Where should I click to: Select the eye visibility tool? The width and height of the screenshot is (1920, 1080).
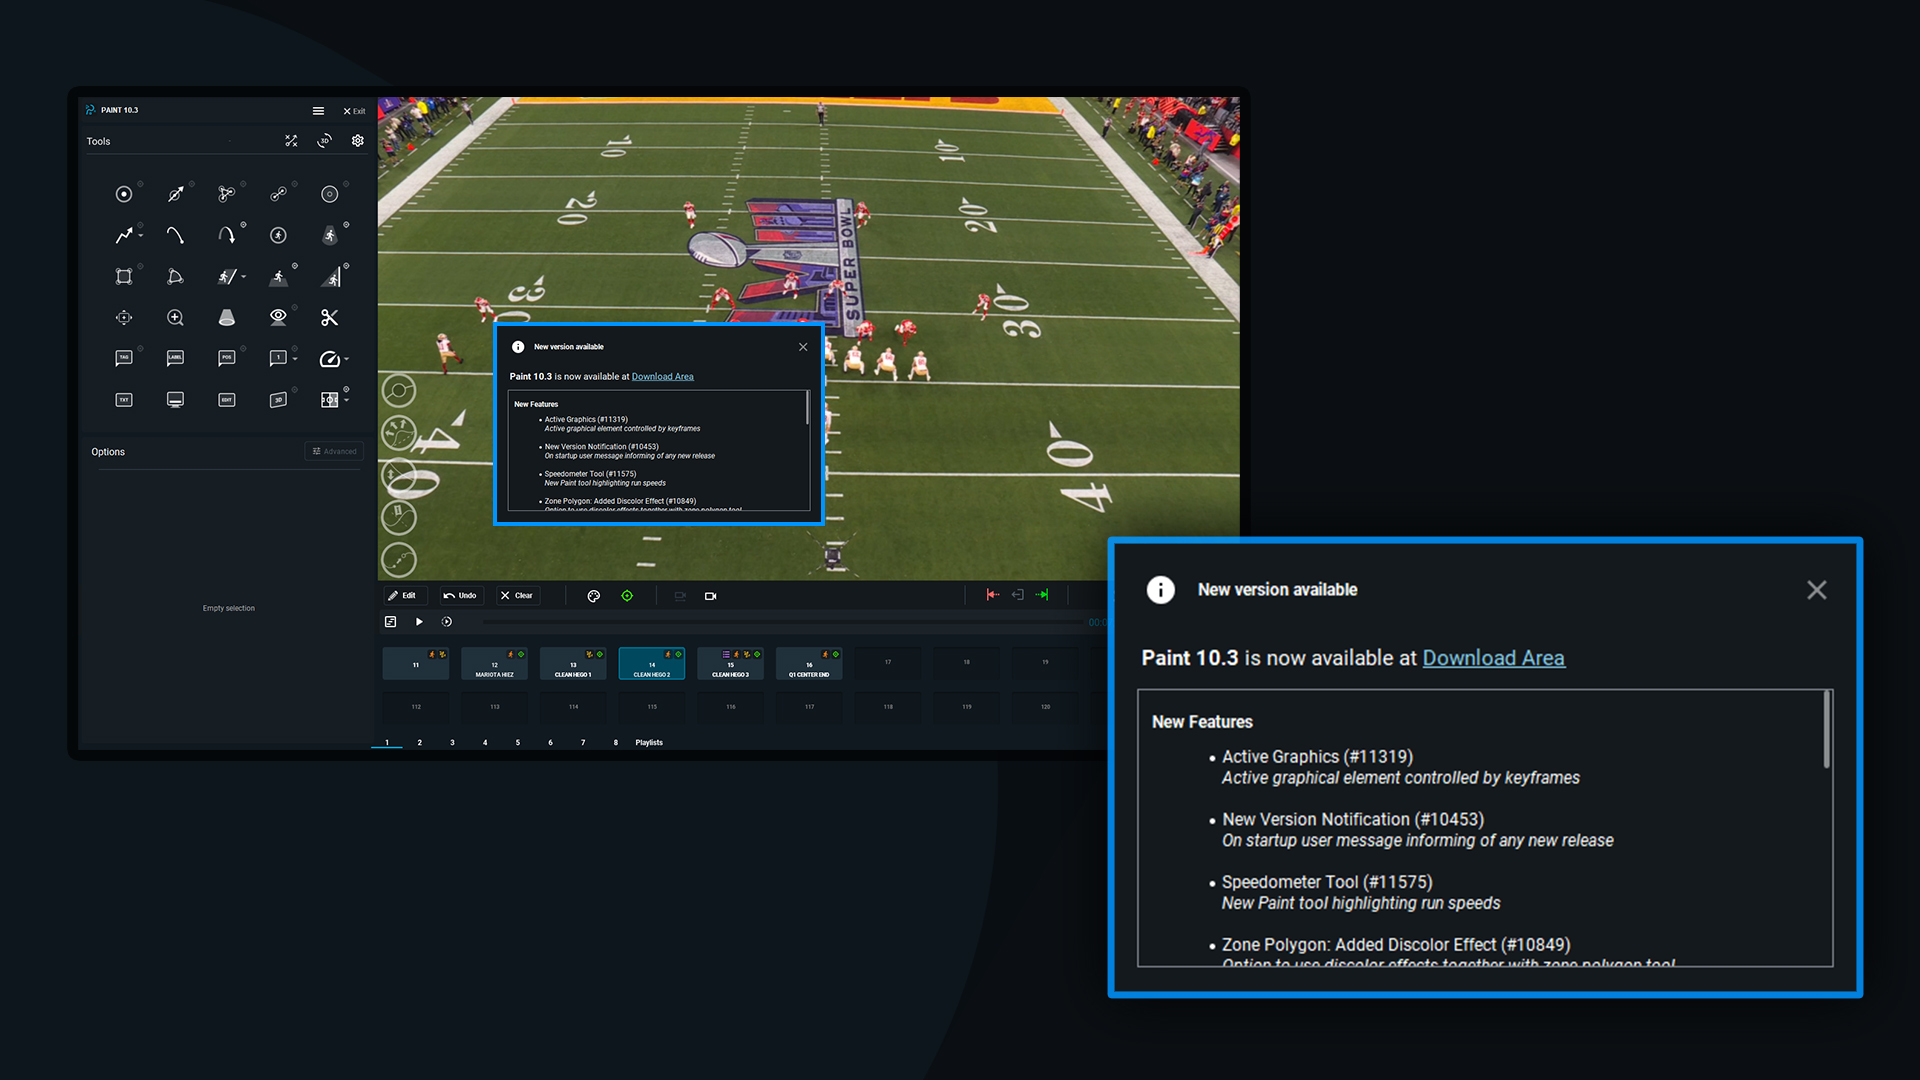point(278,317)
